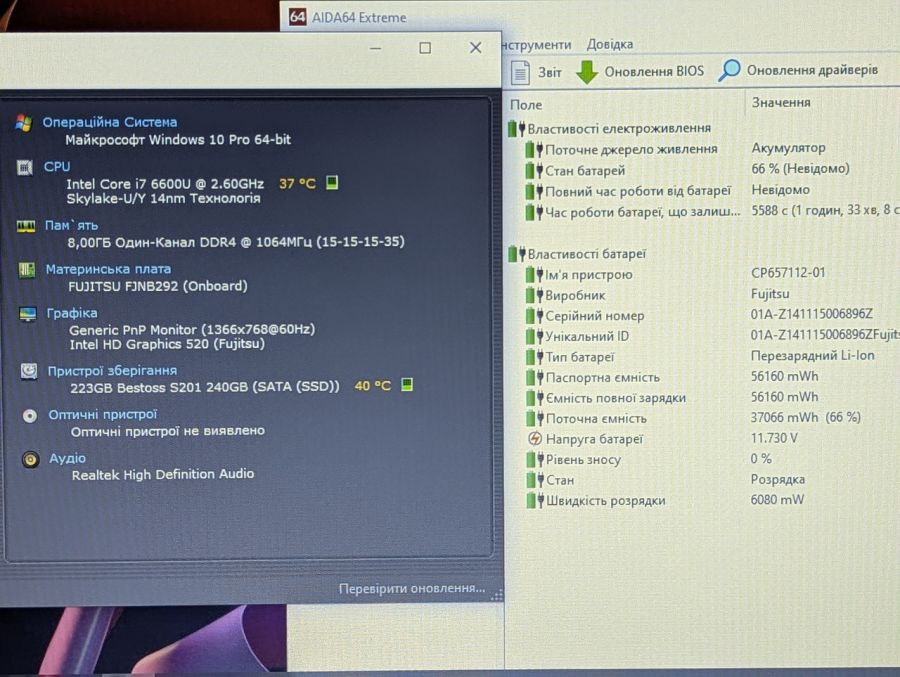
Task: Click the motherboard icon beside Материнська плата
Action: 26,269
